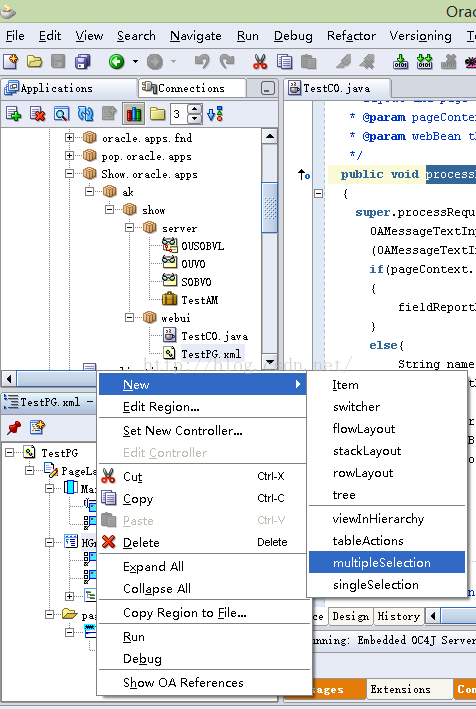Image resolution: width=476 pixels, height=709 pixels.
Task: Open the Versioning menu
Action: click(420, 36)
